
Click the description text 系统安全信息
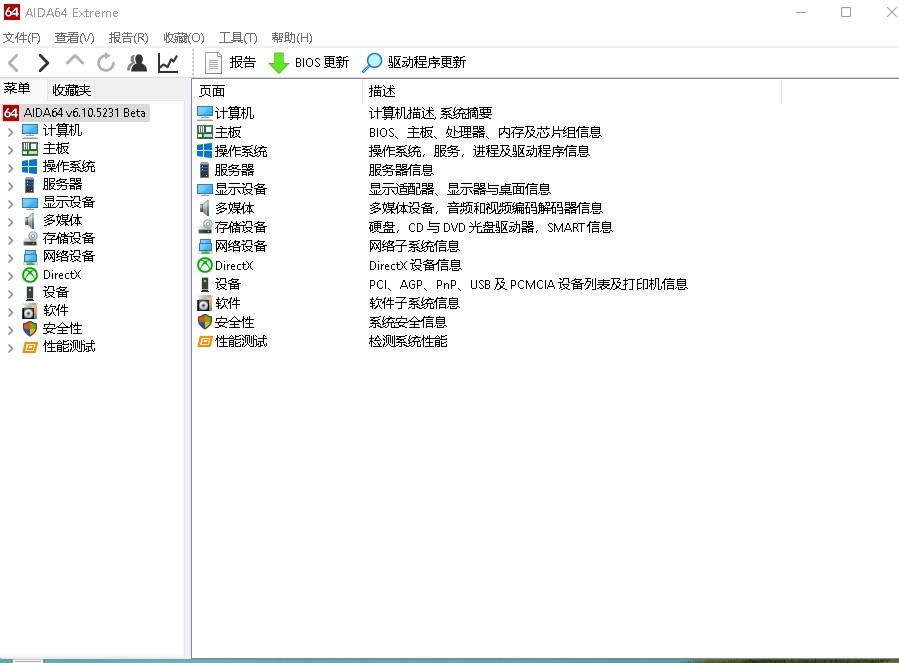(408, 322)
